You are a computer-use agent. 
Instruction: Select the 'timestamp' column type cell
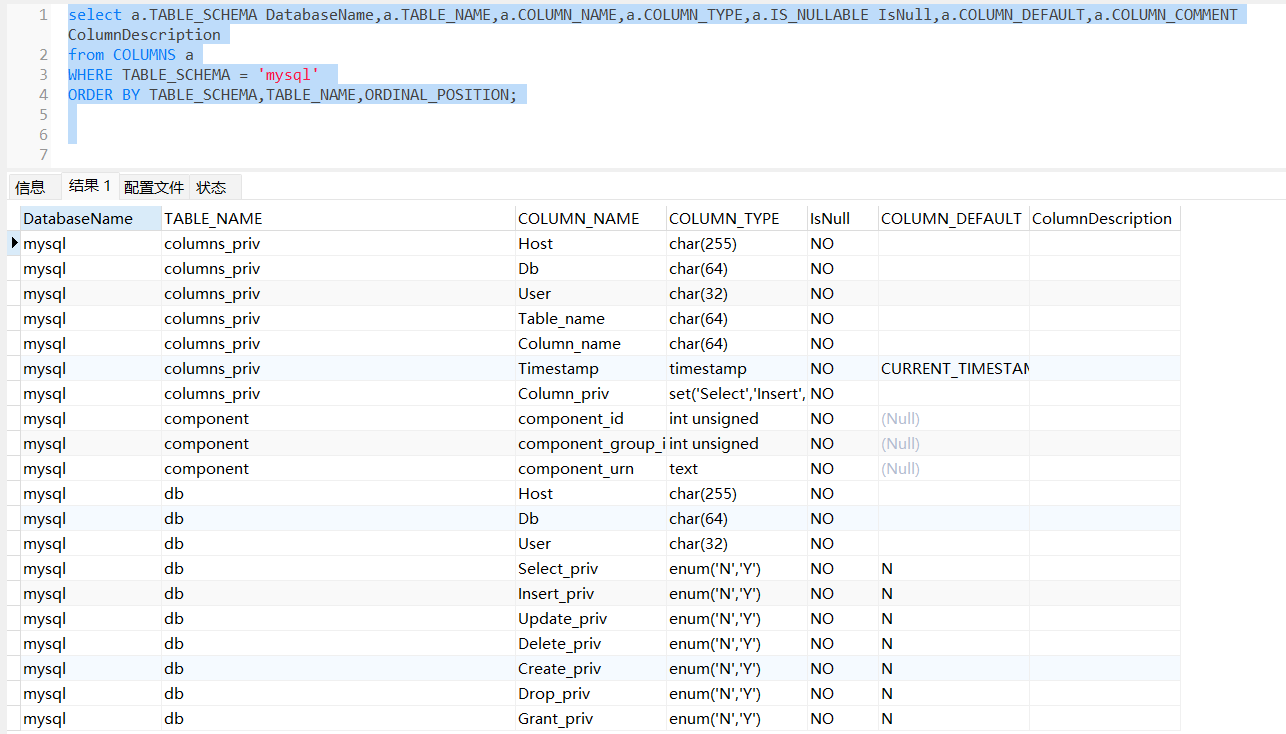tap(737, 368)
